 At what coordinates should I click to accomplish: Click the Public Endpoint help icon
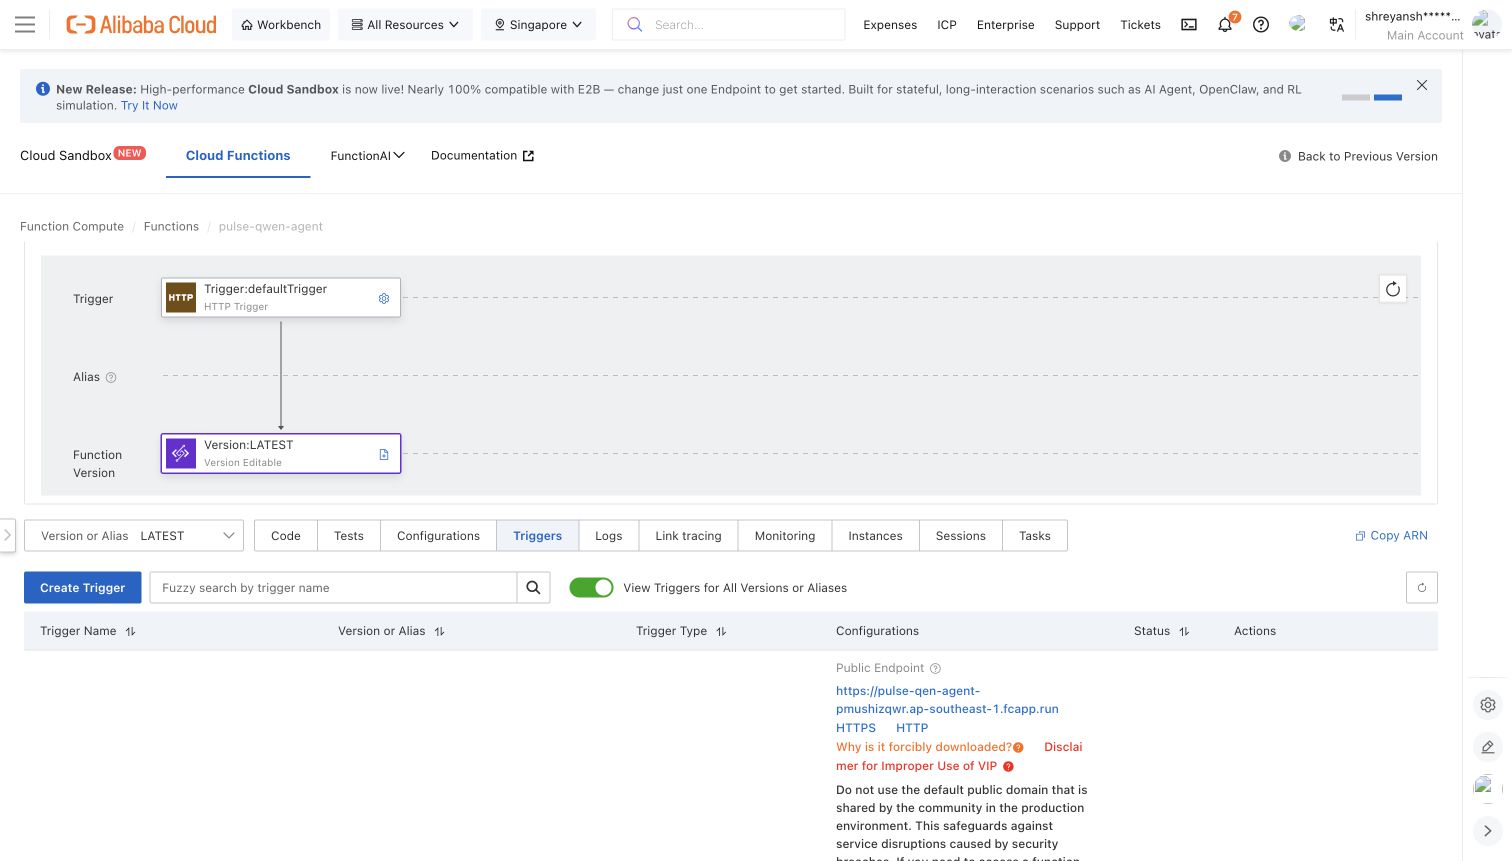(x=935, y=668)
